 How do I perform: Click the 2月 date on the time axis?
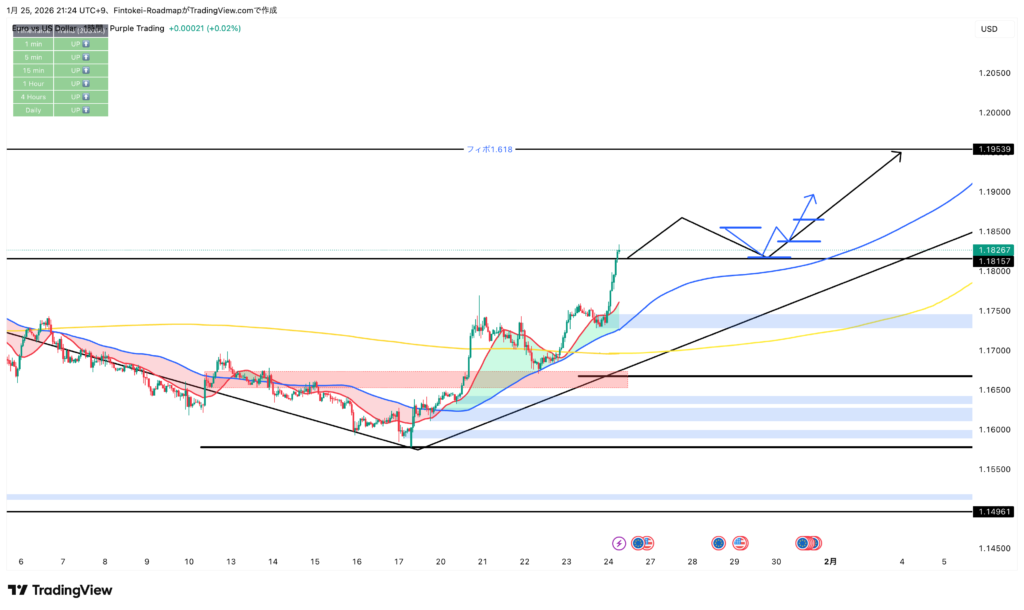coord(830,562)
